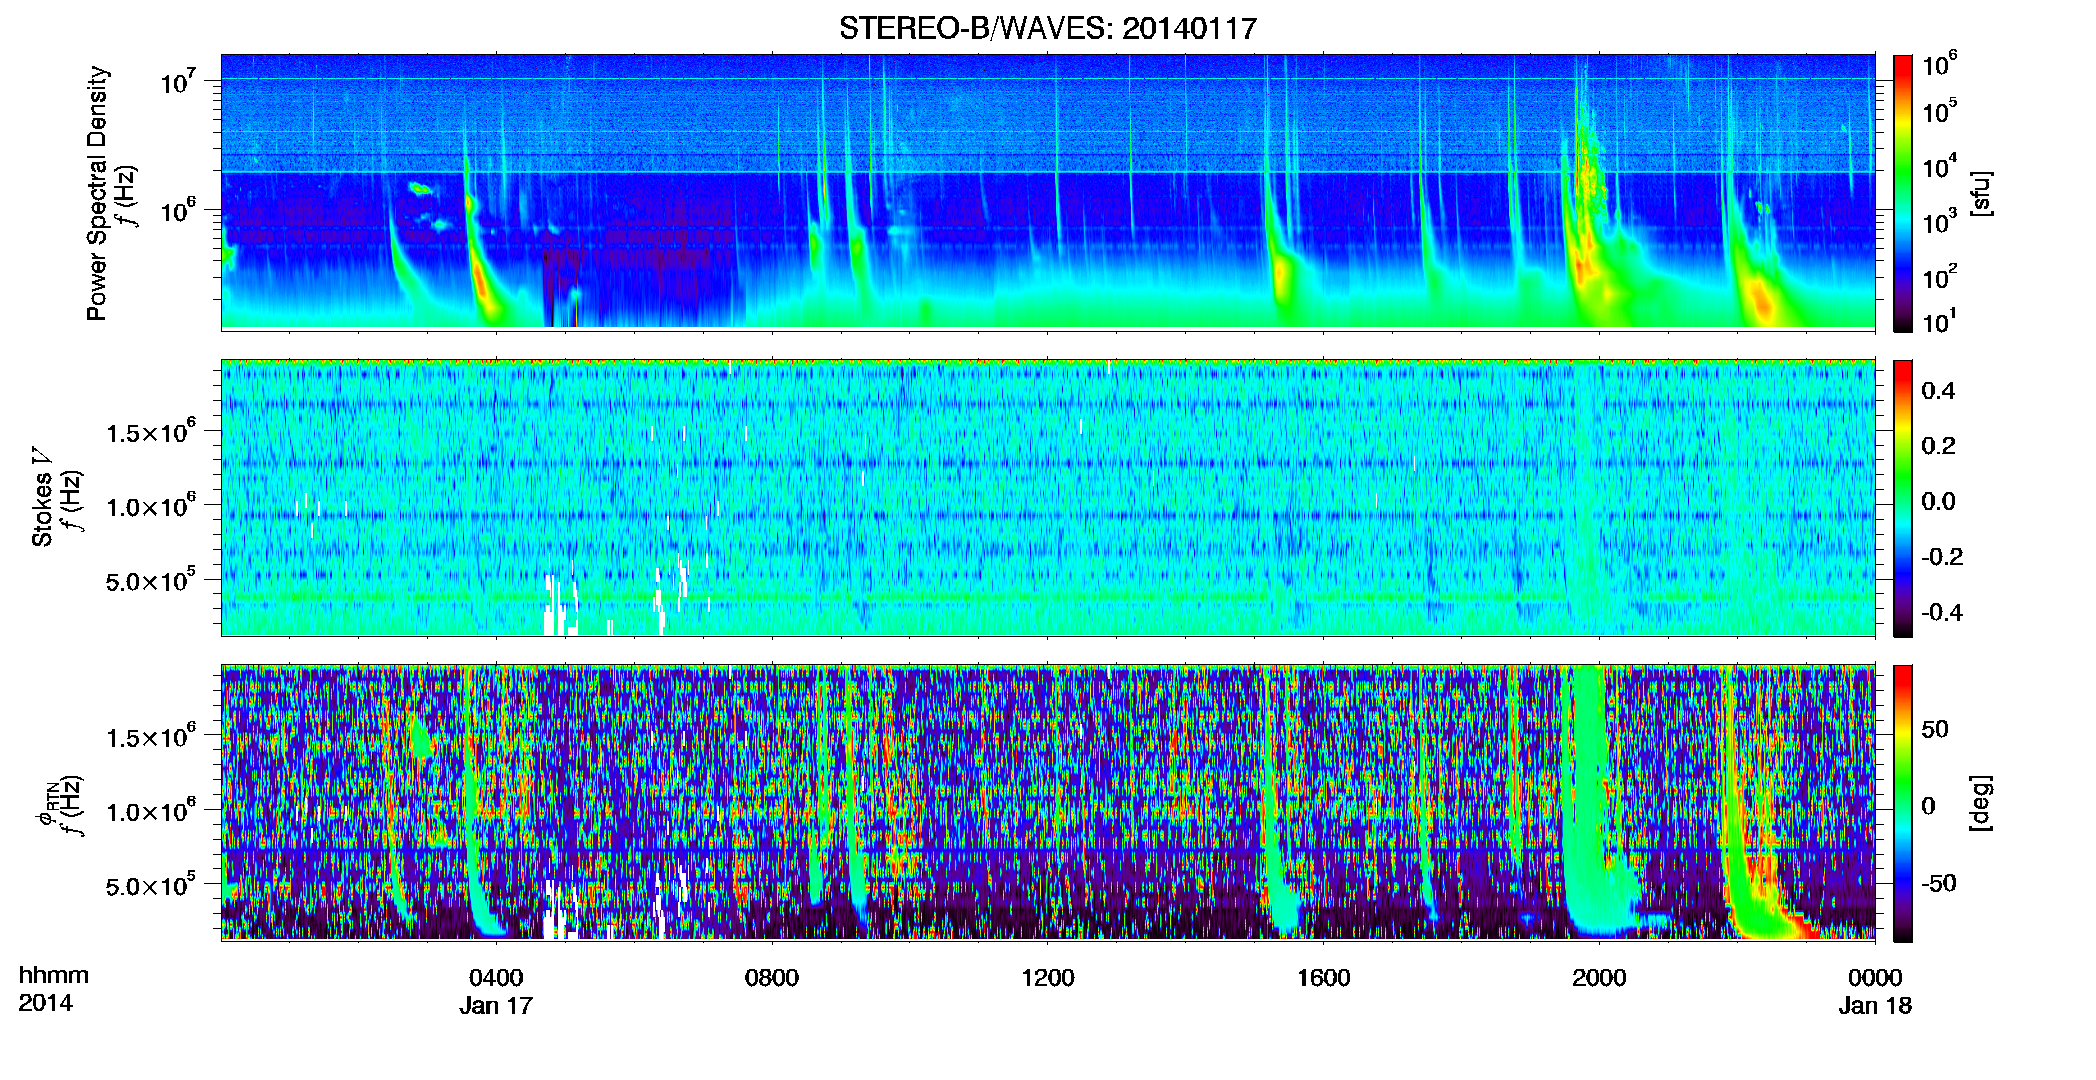Click the 10^1 value on sfu colorbar

point(1940,321)
